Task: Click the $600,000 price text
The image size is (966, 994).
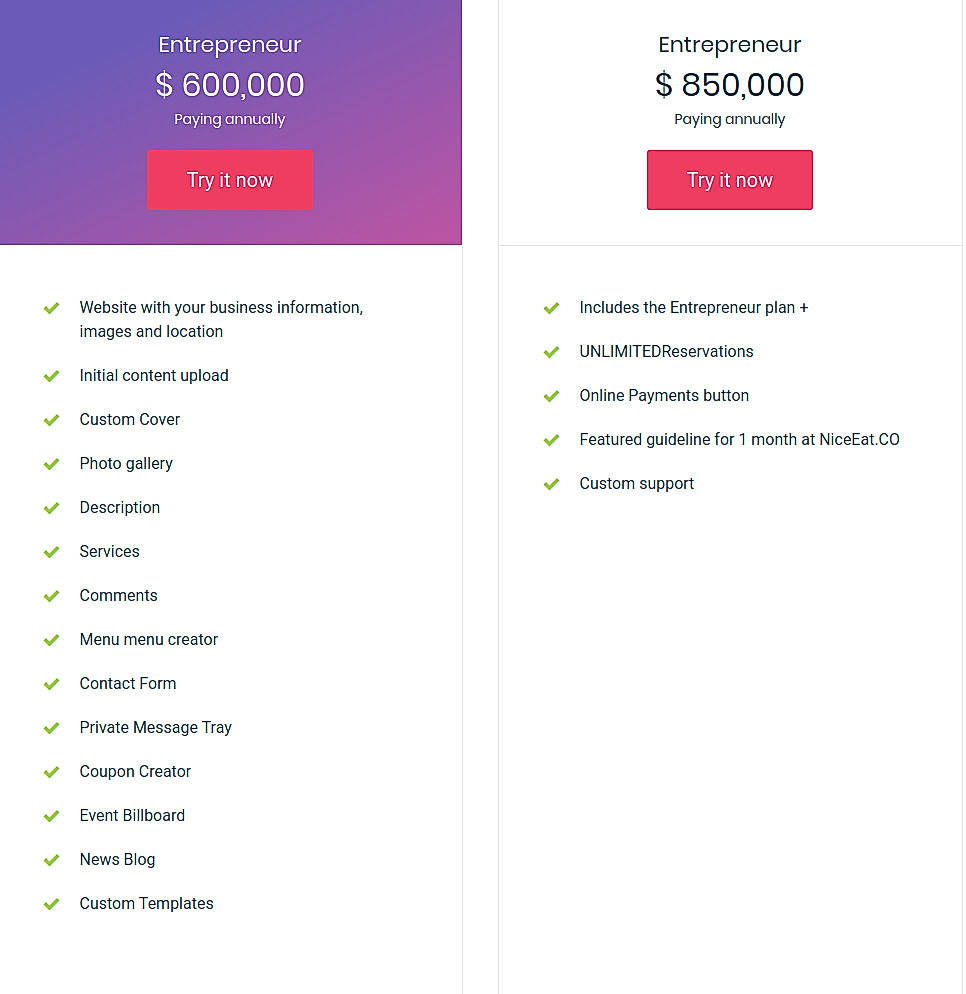Action: (230, 85)
